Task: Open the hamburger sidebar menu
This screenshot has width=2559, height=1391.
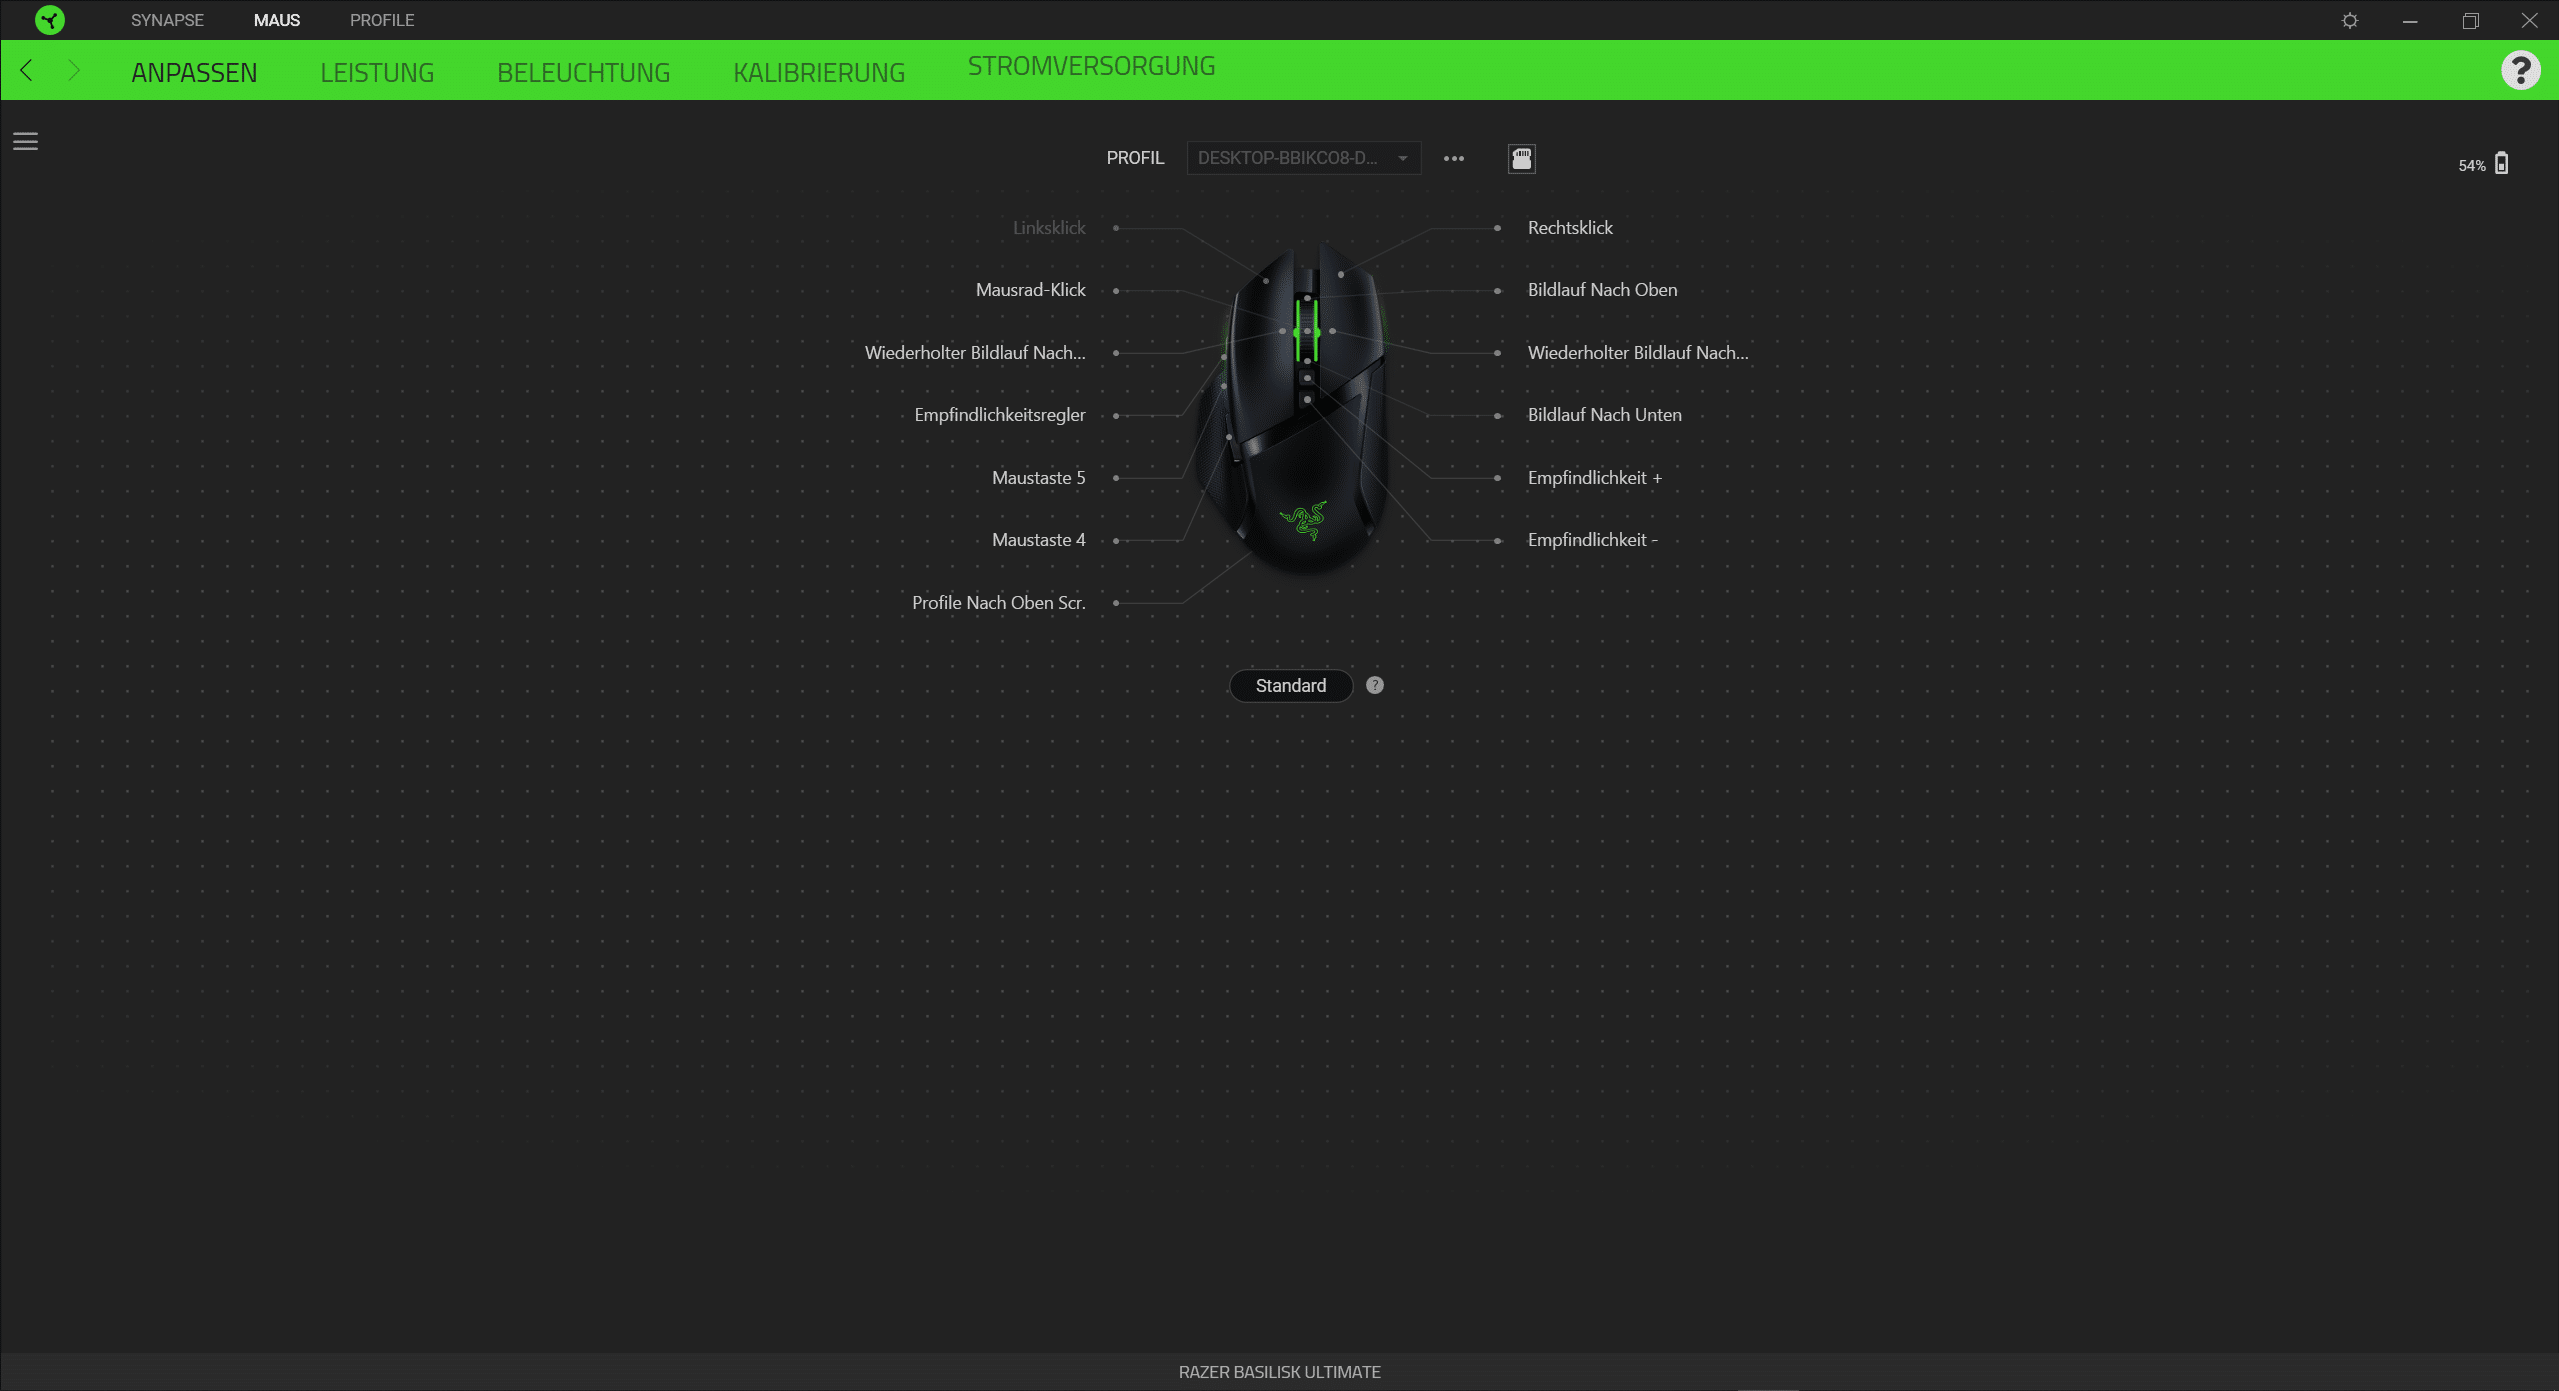Action: [25, 142]
